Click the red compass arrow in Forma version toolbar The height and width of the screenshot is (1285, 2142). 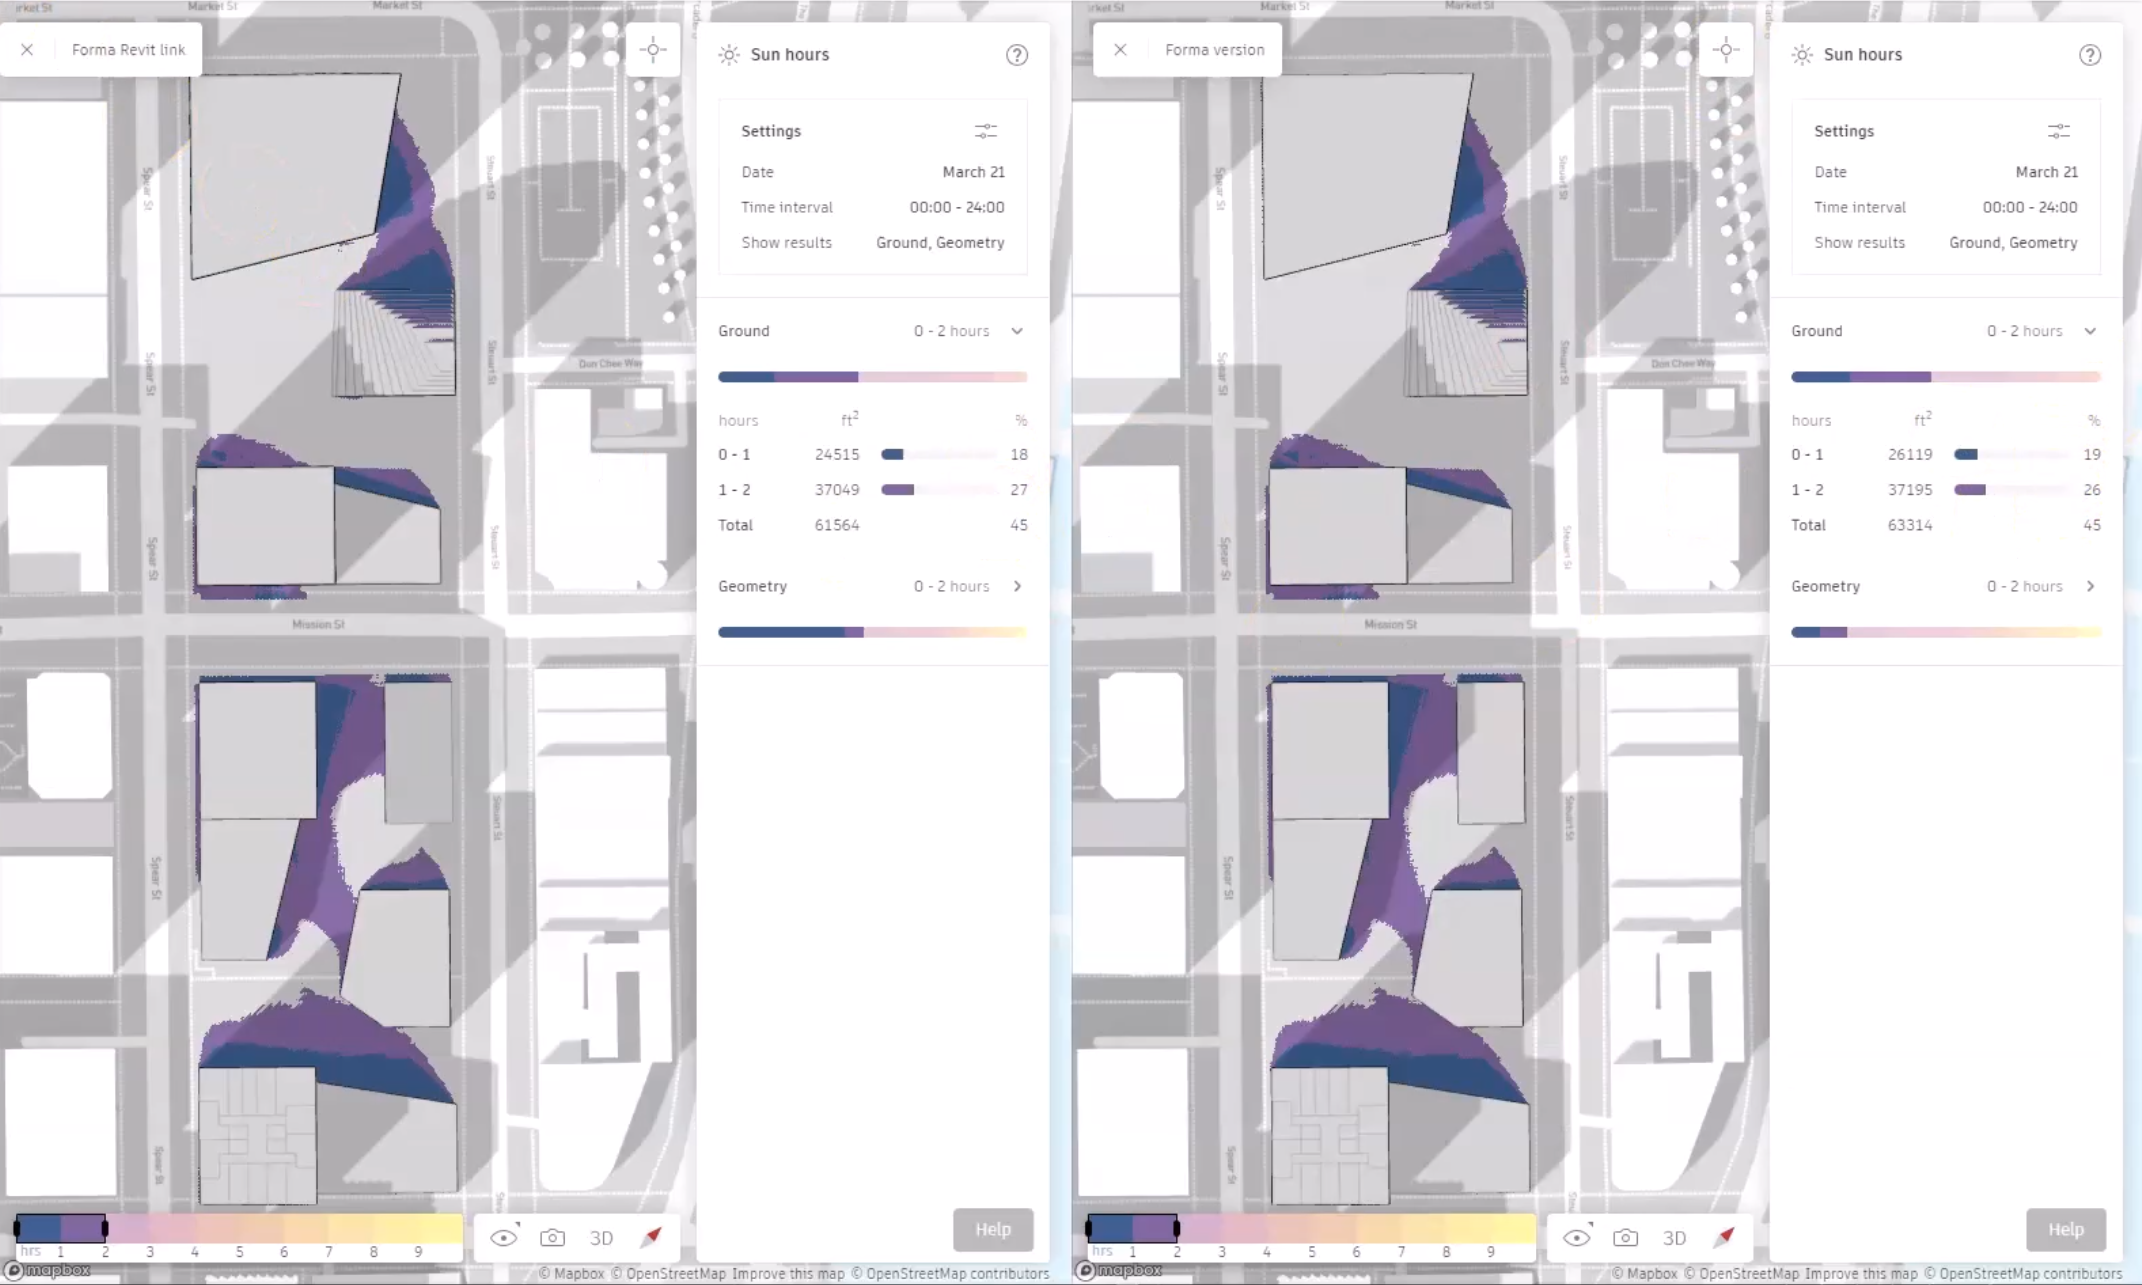click(x=1725, y=1237)
